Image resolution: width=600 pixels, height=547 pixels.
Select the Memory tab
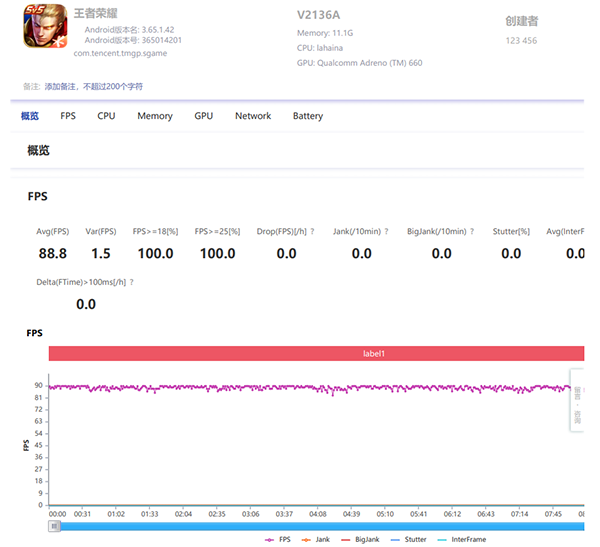click(155, 116)
